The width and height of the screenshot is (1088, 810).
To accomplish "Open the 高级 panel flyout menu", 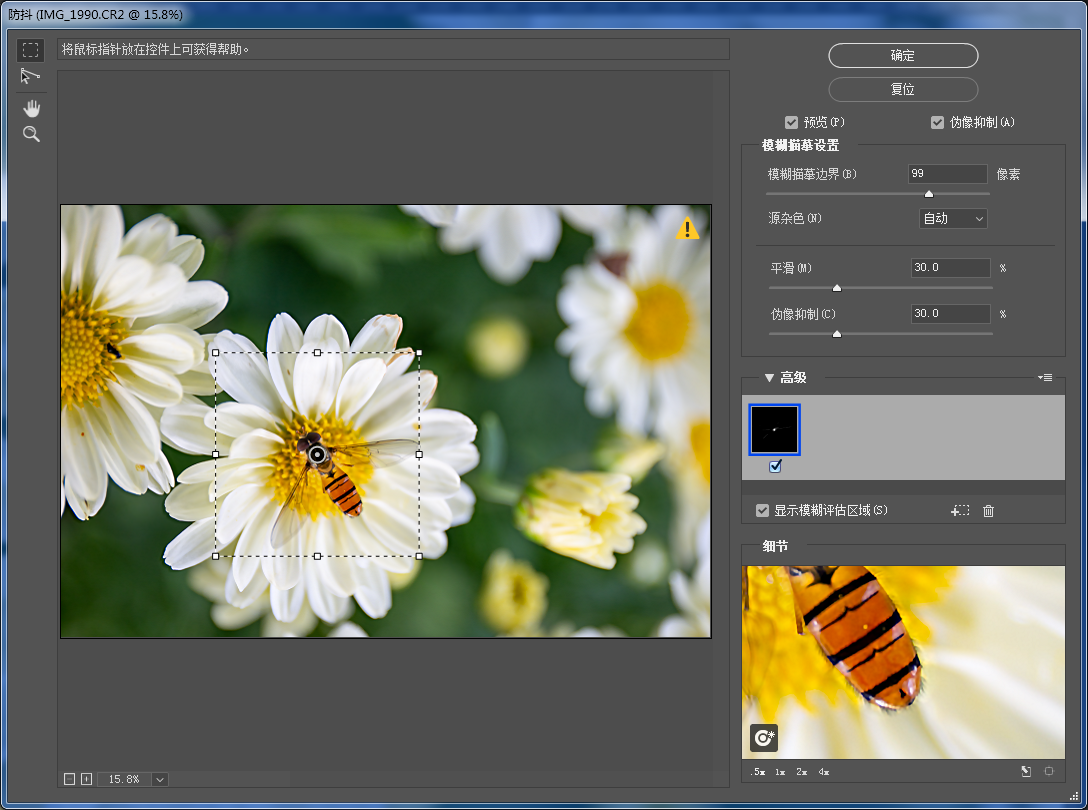I will click(x=1046, y=378).
